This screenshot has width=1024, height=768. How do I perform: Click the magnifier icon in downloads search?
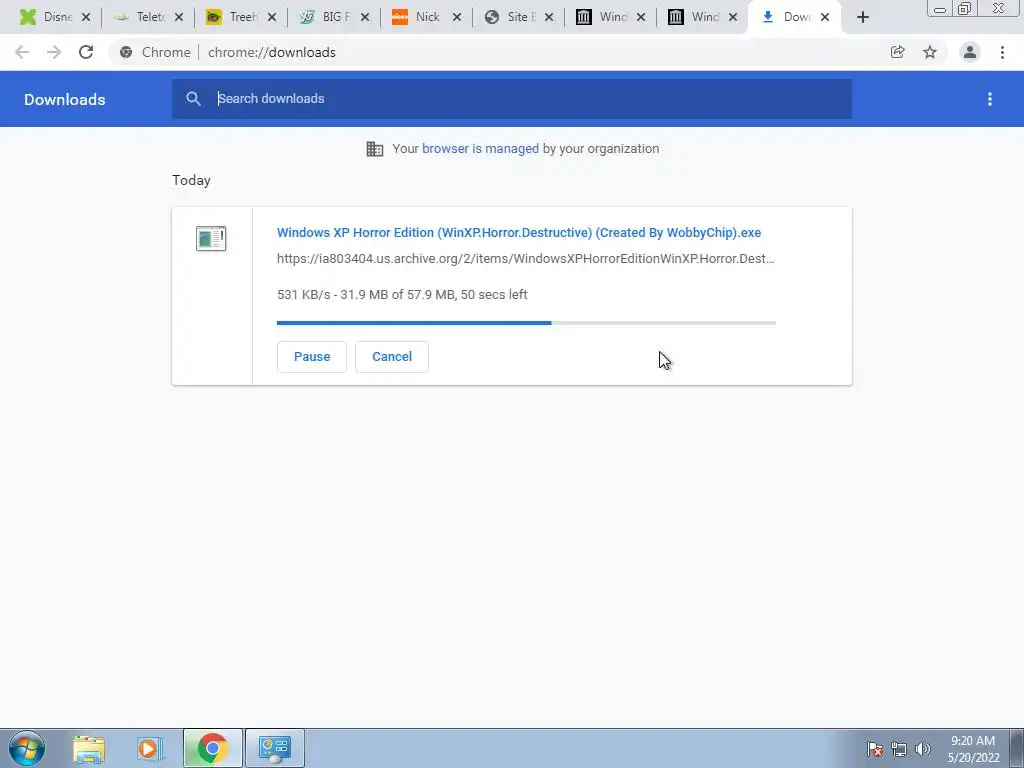[193, 99]
